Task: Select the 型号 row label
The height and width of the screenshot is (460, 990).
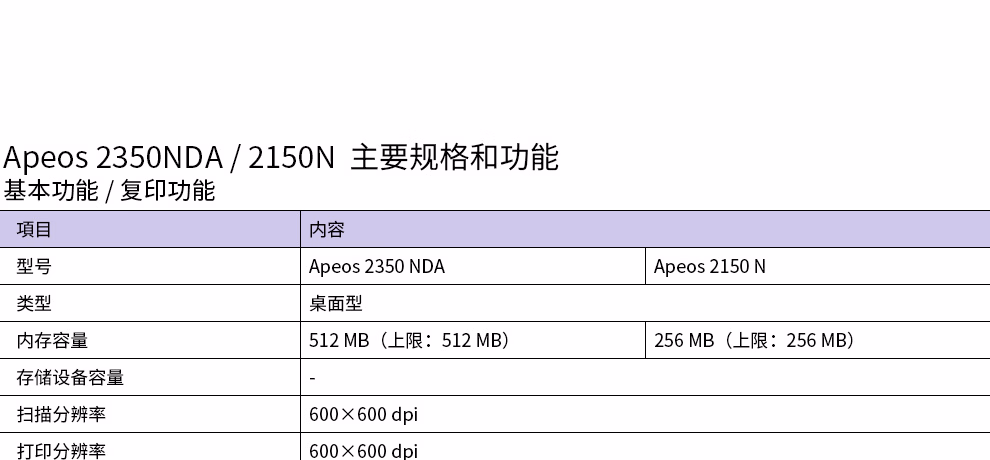Action: click(x=34, y=266)
